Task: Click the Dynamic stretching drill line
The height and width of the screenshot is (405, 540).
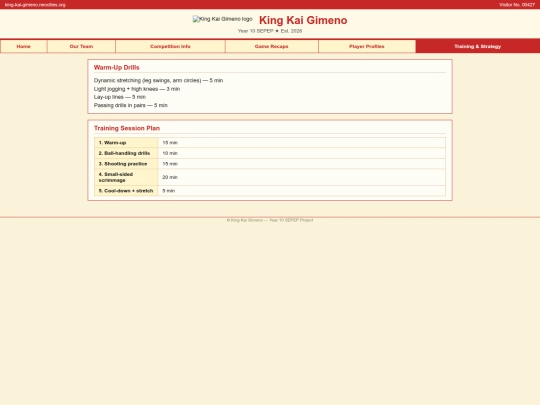Action: [158, 81]
